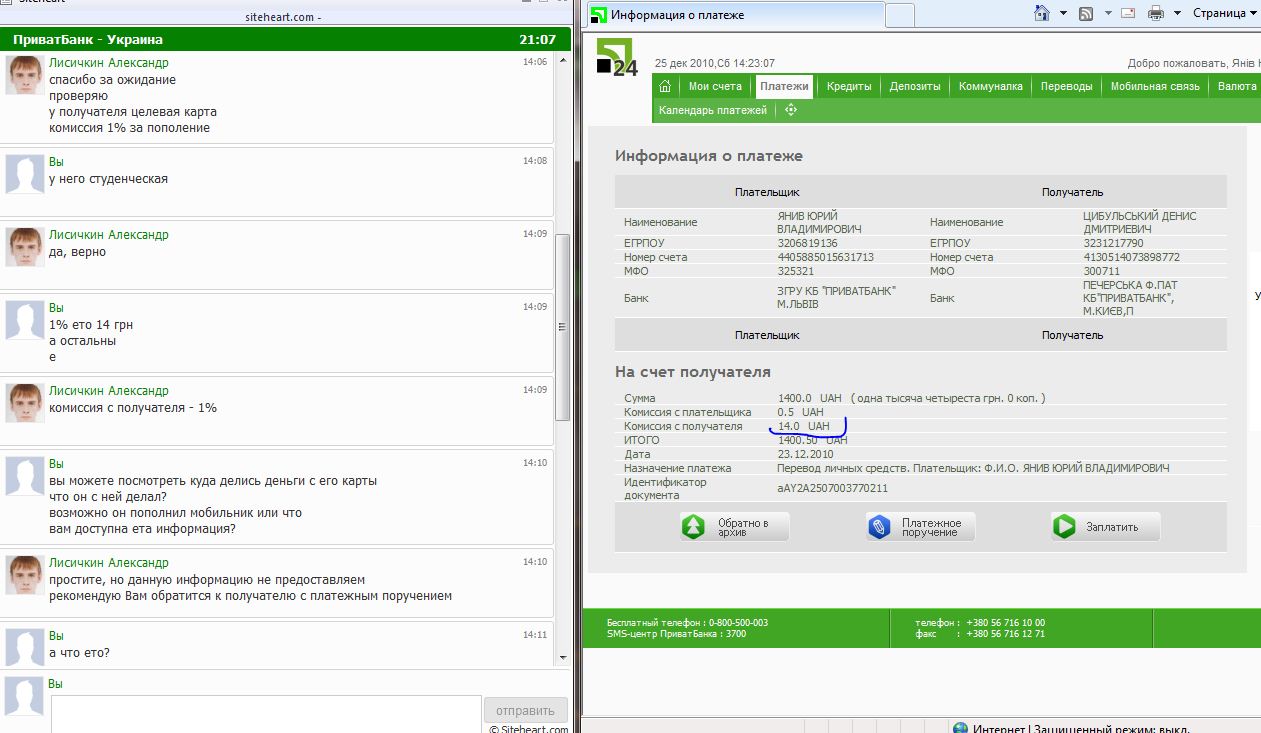Click document identifier aAY2A2507003770211
Viewport: 1261px width, 733px height.
point(832,488)
